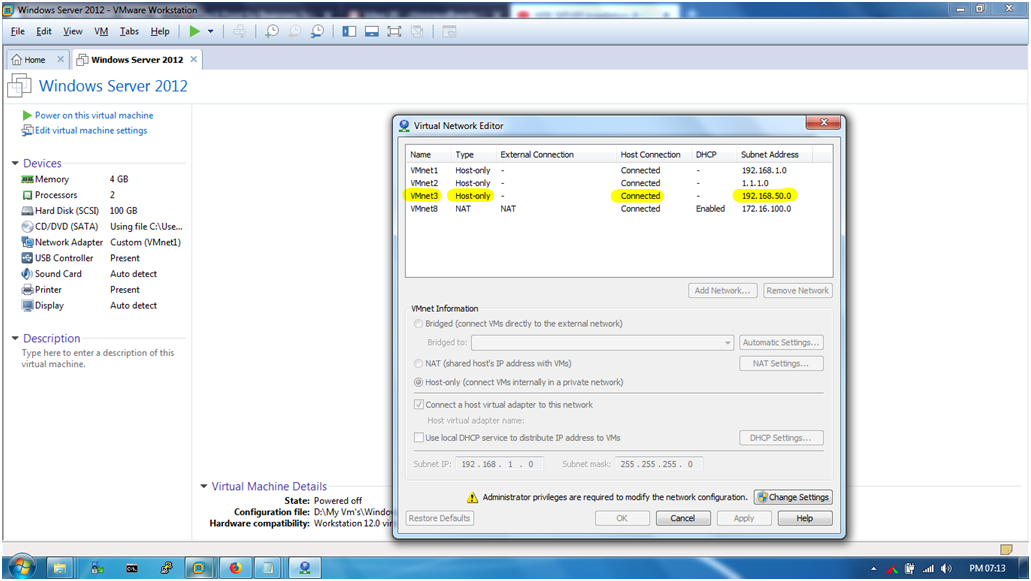Select the Display device

102,305
